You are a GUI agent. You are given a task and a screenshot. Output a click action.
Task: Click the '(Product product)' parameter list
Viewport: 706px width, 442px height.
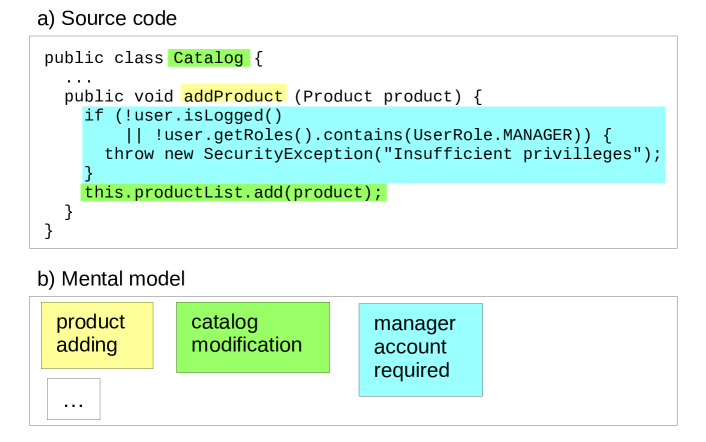coord(378,96)
